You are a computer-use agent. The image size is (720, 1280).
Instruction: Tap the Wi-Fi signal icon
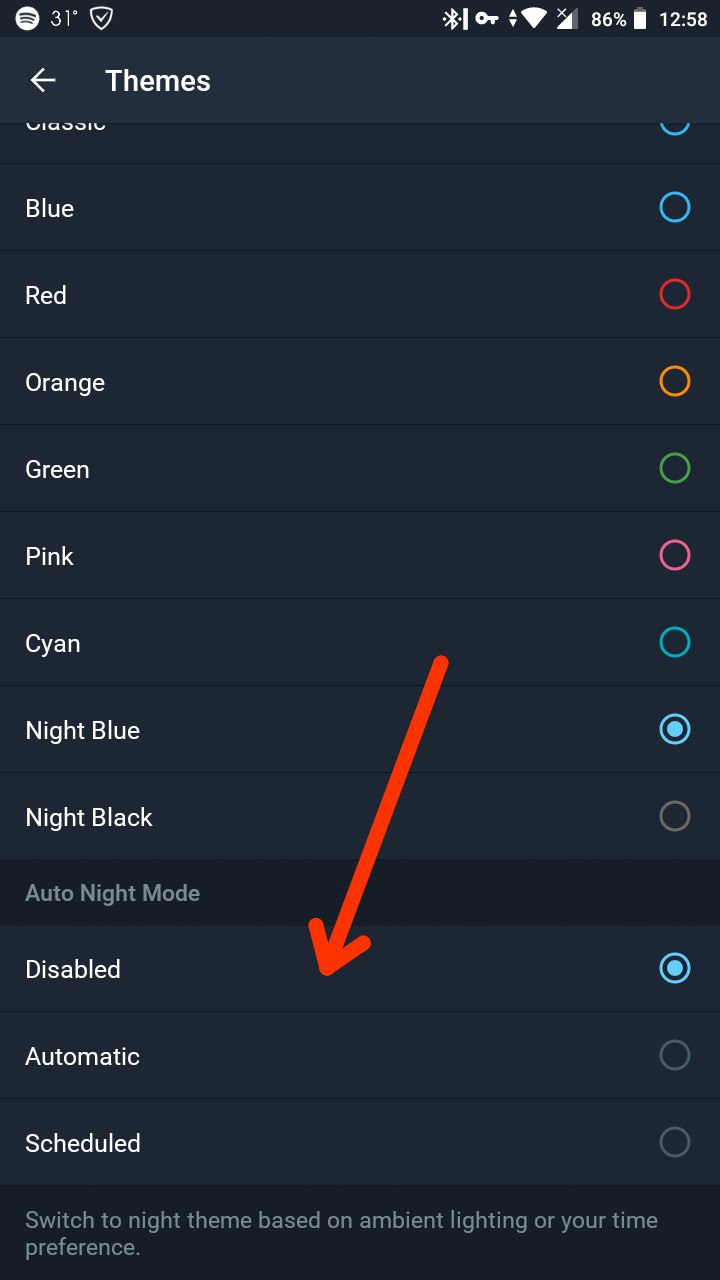tap(534, 19)
